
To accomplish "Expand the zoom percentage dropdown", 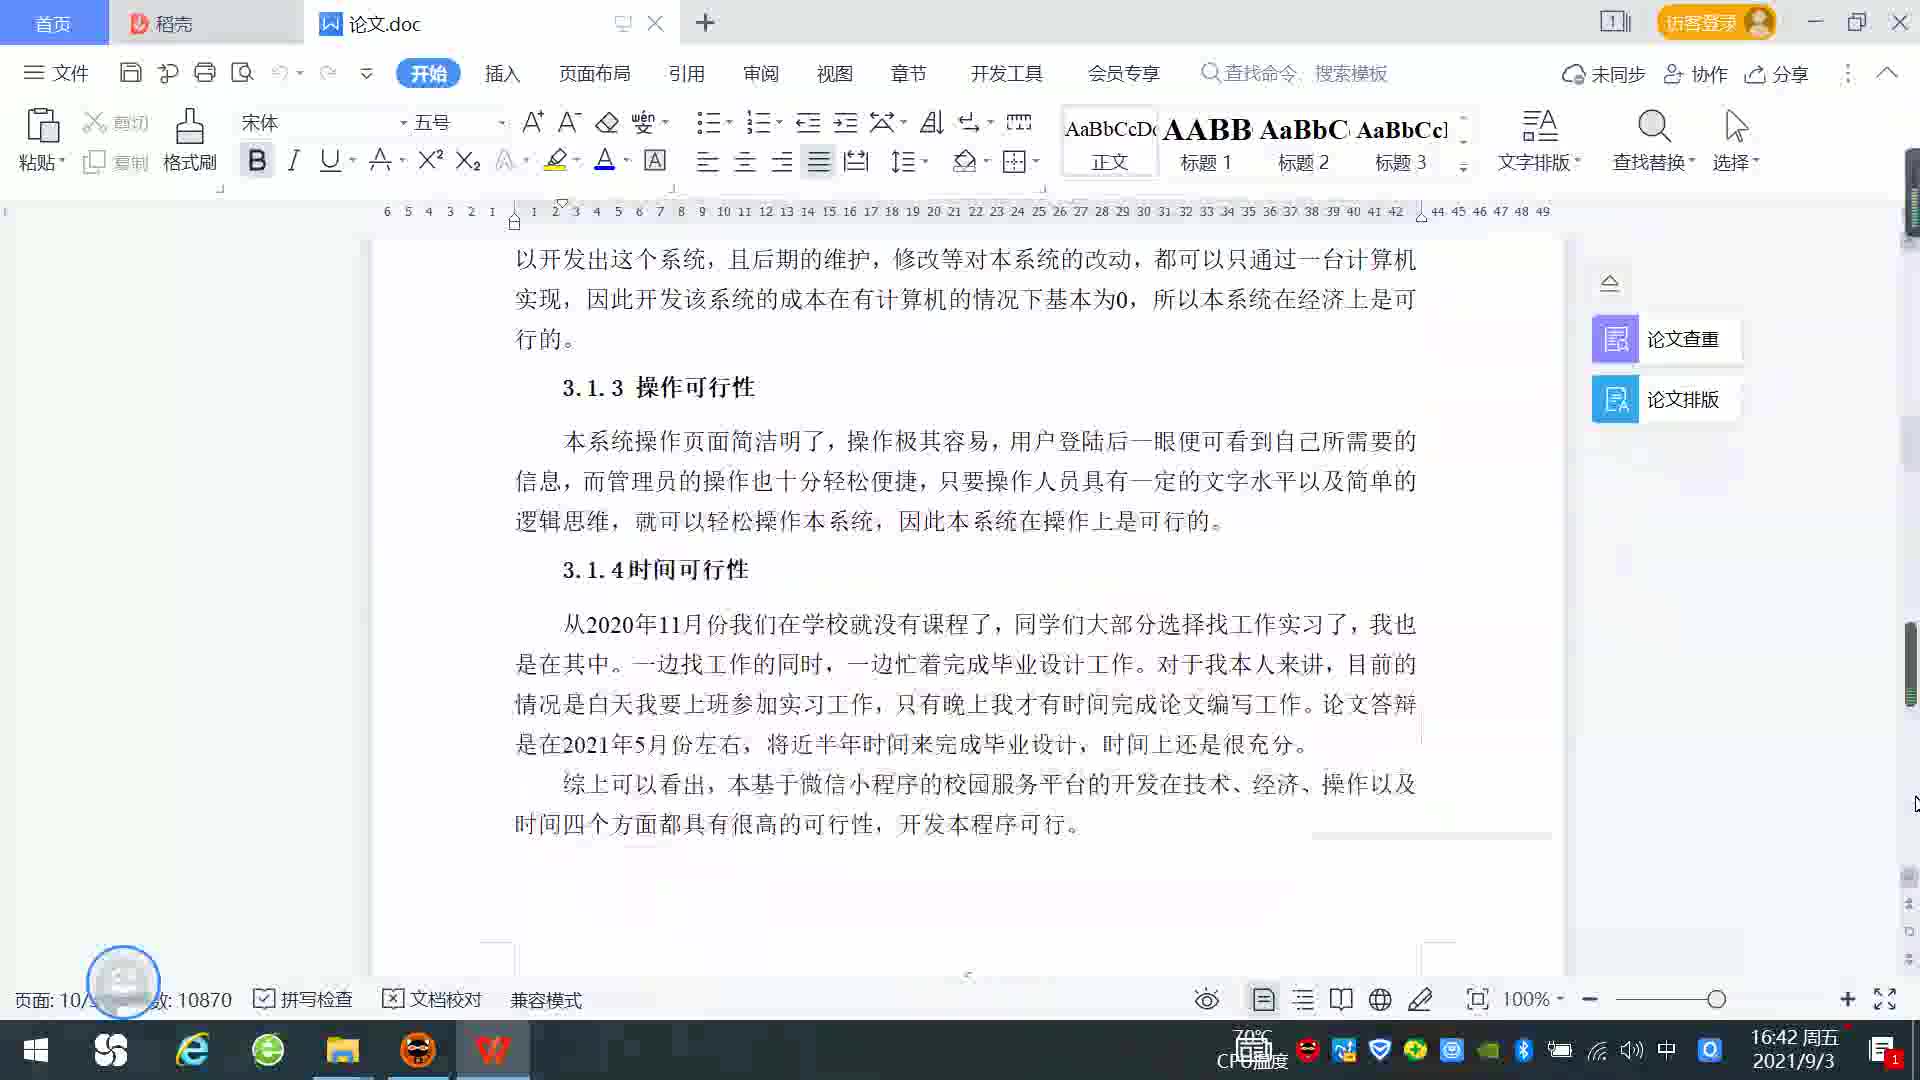I will [1559, 999].
